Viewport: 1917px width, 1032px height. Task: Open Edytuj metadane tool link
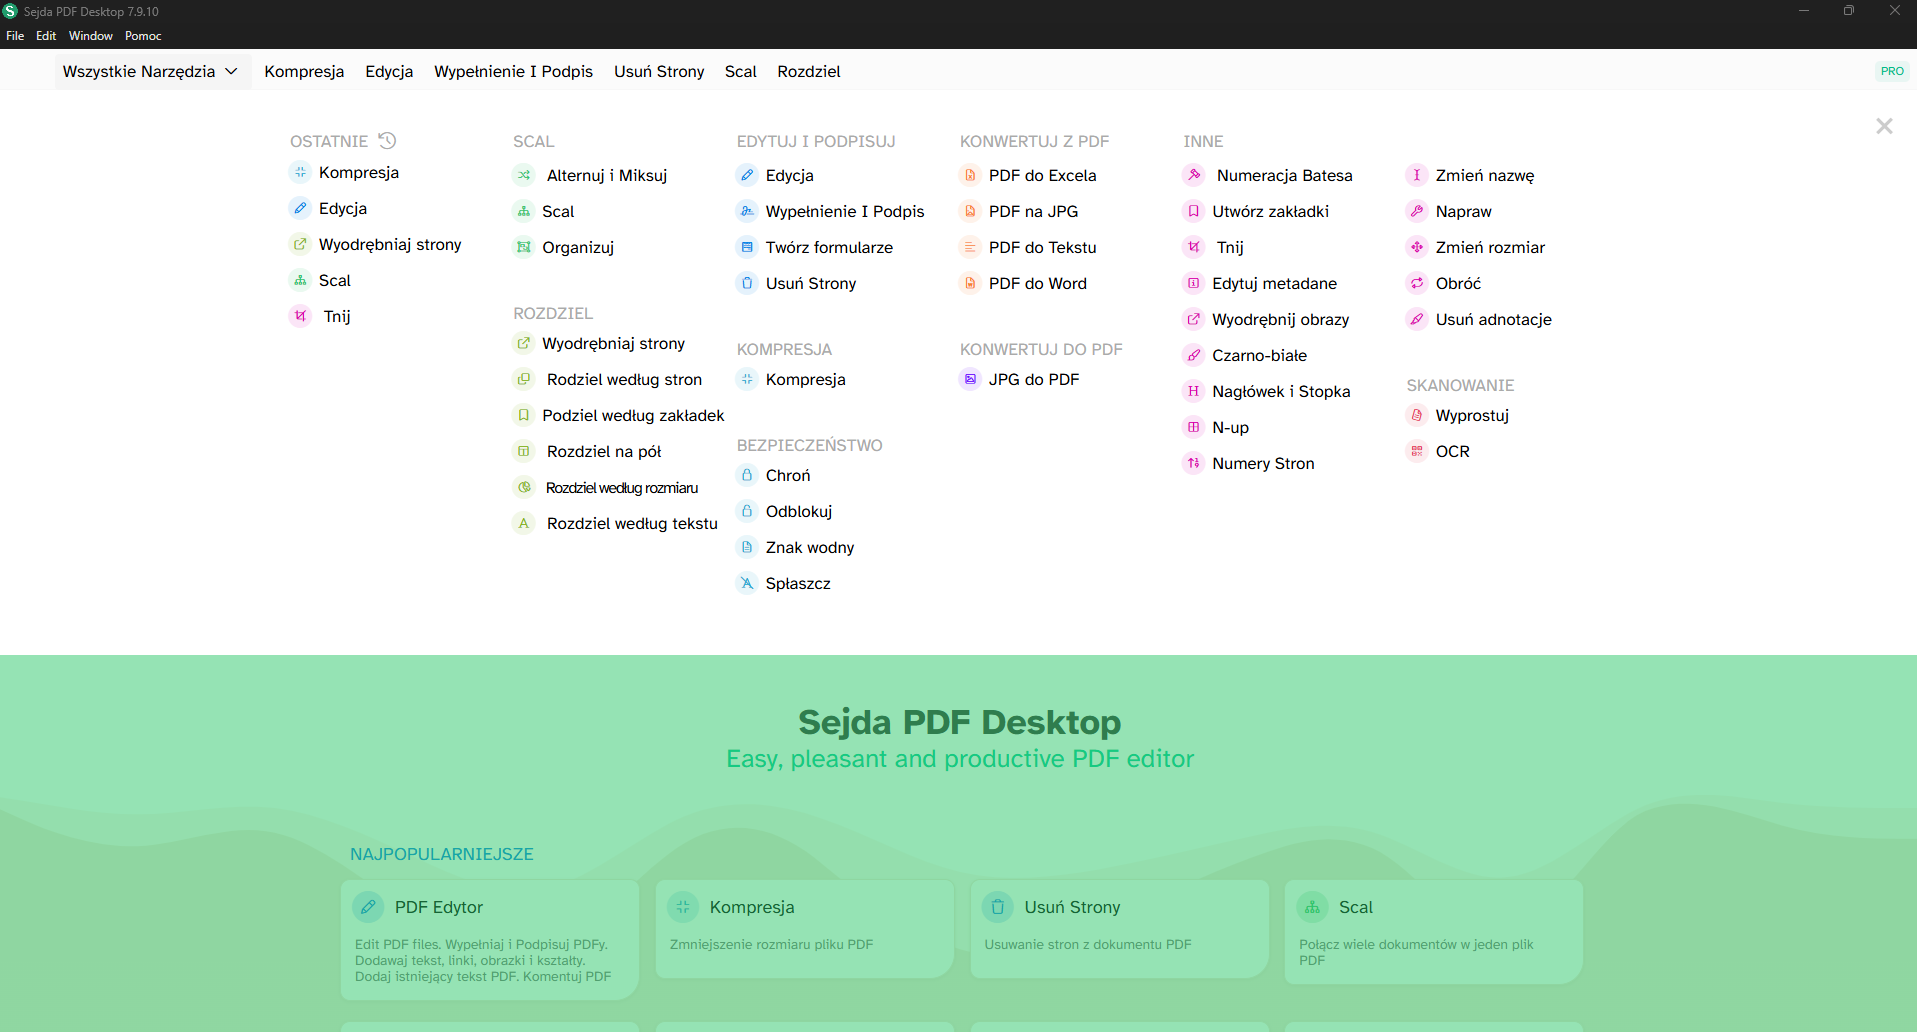[1275, 283]
